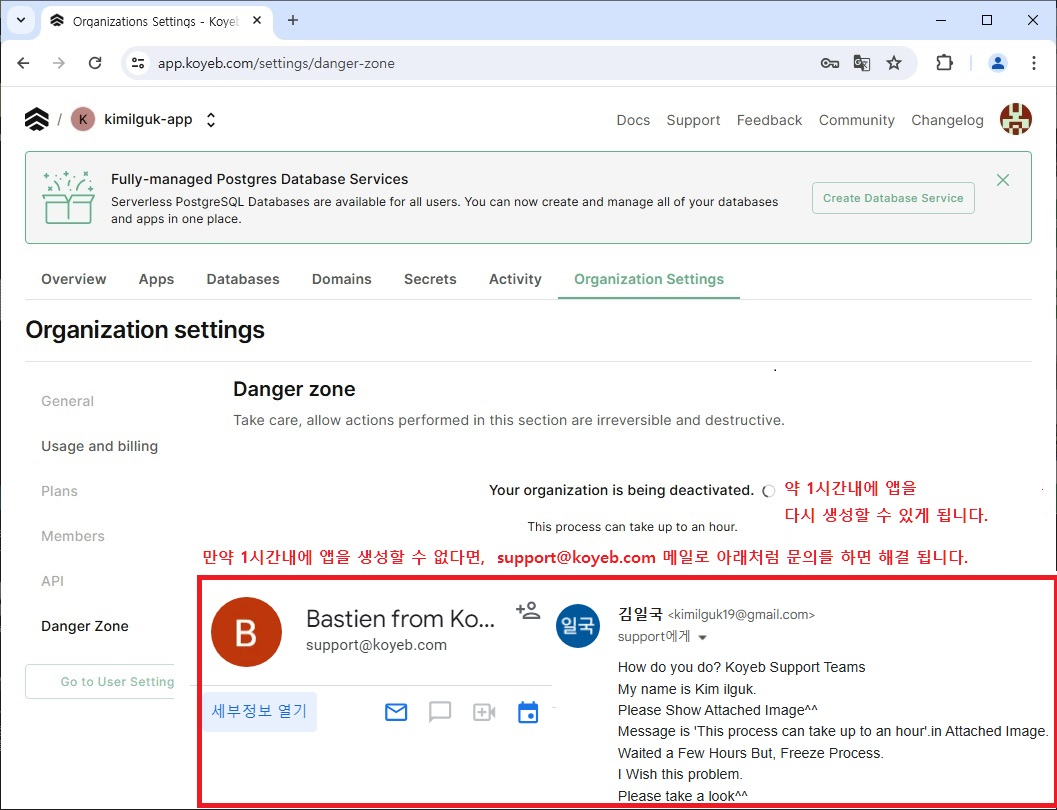1057x810 pixels.
Task: Click the translate page icon
Action: (862, 63)
